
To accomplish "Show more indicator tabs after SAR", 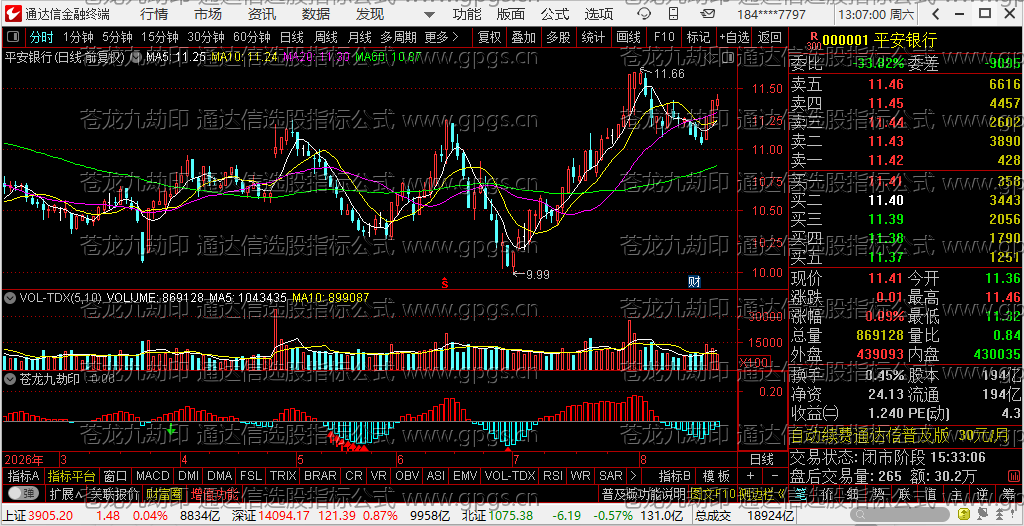I will tap(632, 476).
